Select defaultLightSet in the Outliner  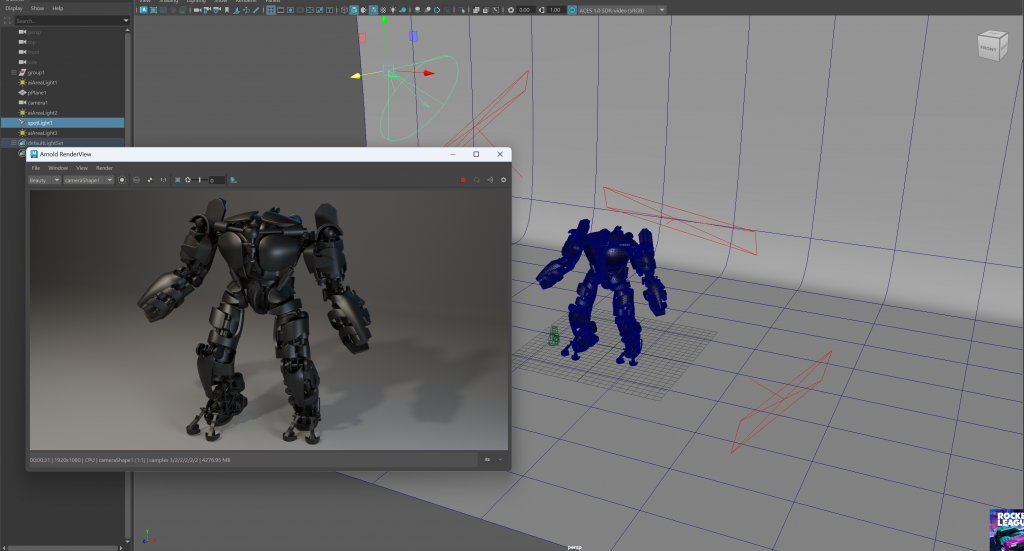tap(45, 142)
